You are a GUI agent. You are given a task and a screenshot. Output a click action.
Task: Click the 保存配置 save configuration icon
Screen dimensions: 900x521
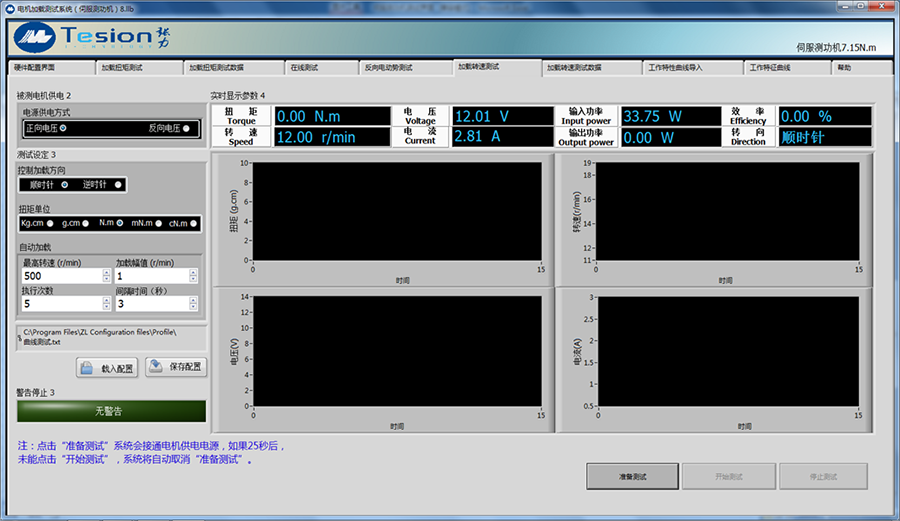157,366
